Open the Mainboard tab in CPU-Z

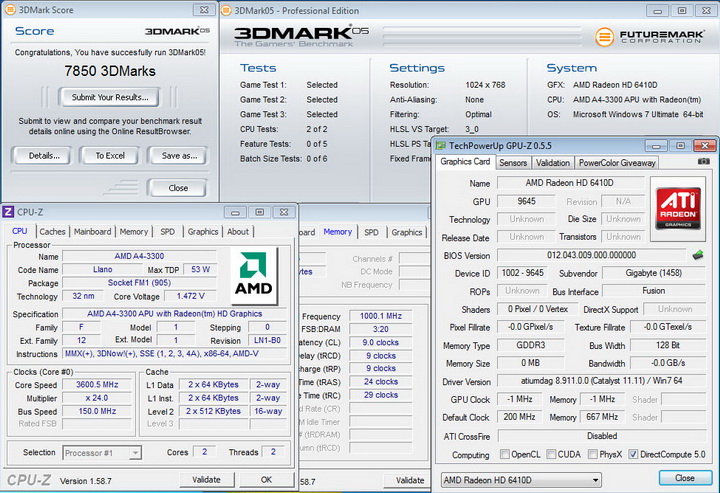point(92,232)
